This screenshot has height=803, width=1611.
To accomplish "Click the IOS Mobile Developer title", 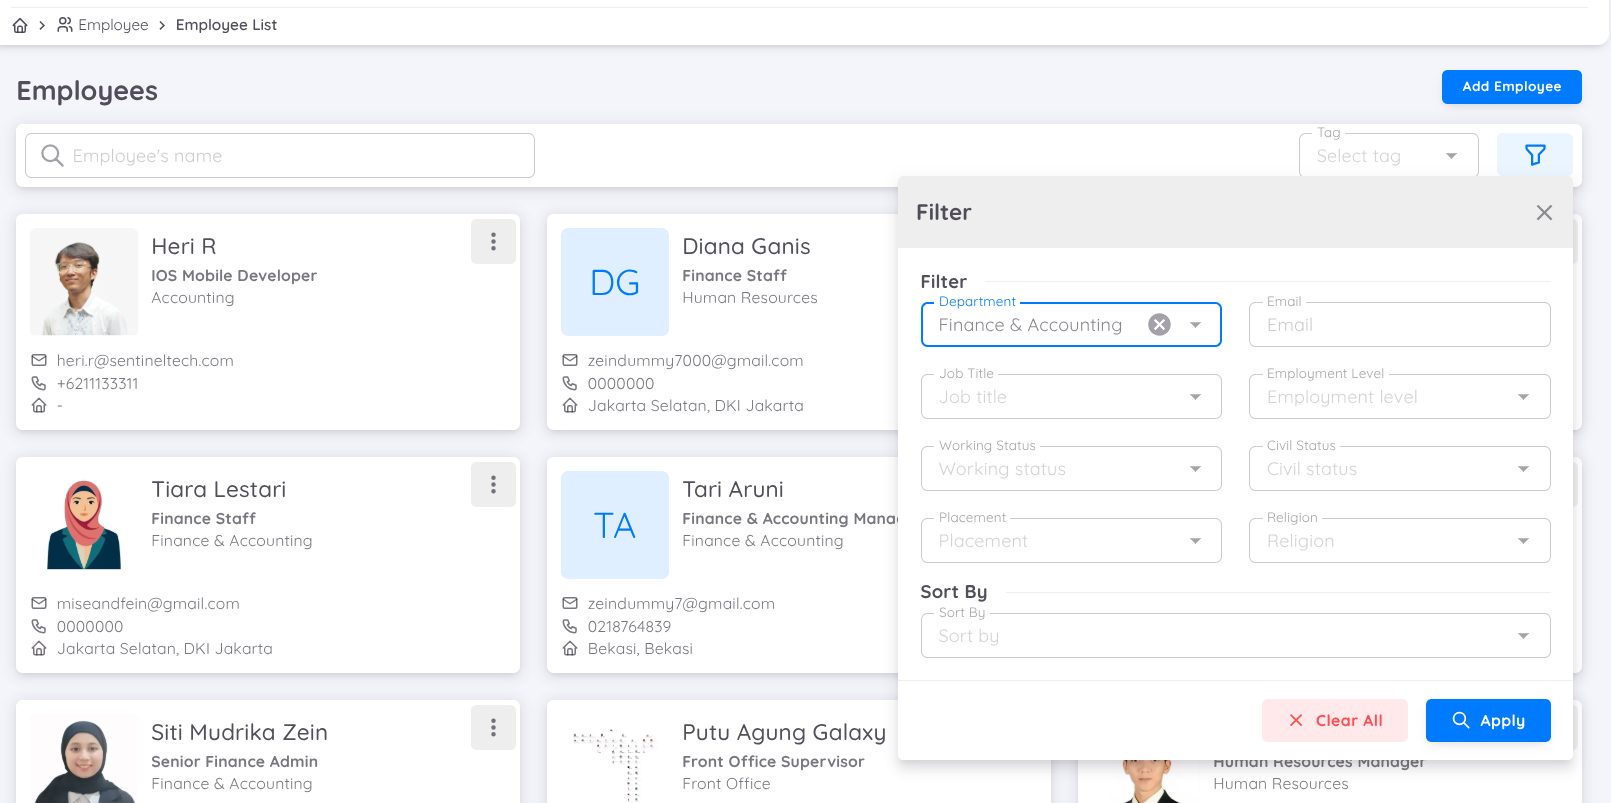I will [234, 276].
